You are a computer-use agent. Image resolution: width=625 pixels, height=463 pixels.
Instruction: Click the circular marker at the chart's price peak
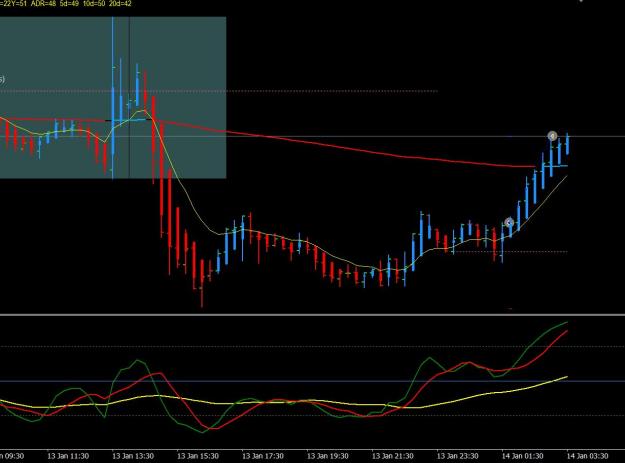point(552,136)
